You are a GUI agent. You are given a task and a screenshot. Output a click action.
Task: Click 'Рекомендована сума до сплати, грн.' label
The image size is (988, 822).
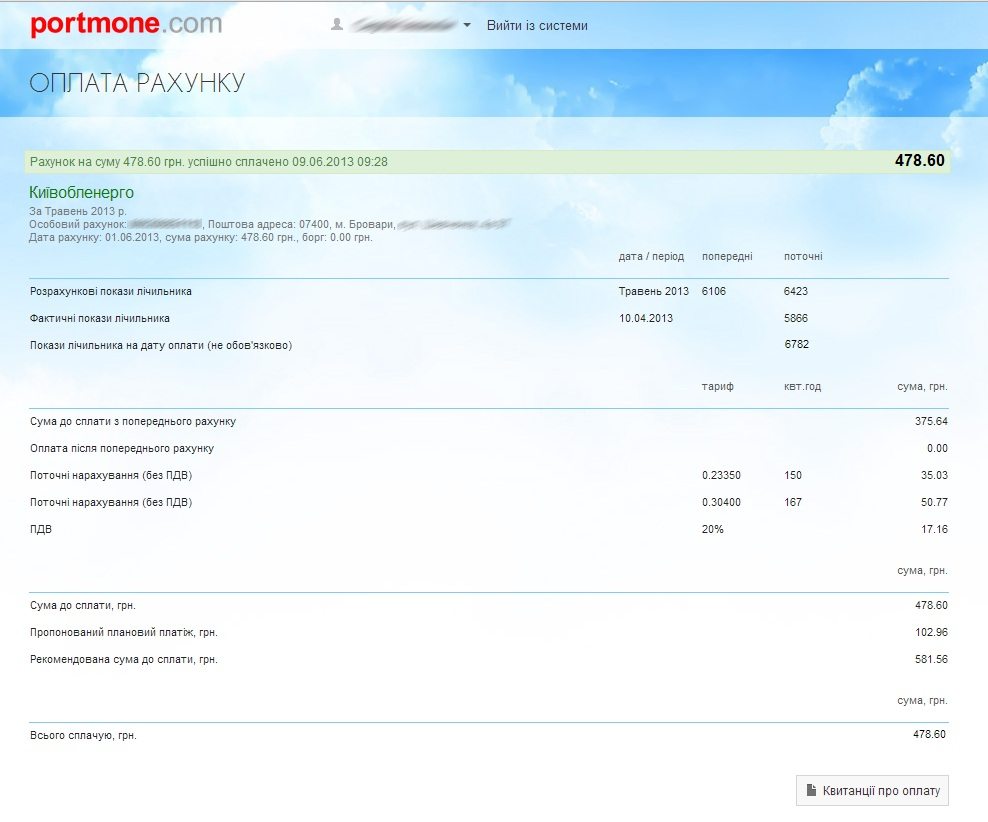point(124,660)
